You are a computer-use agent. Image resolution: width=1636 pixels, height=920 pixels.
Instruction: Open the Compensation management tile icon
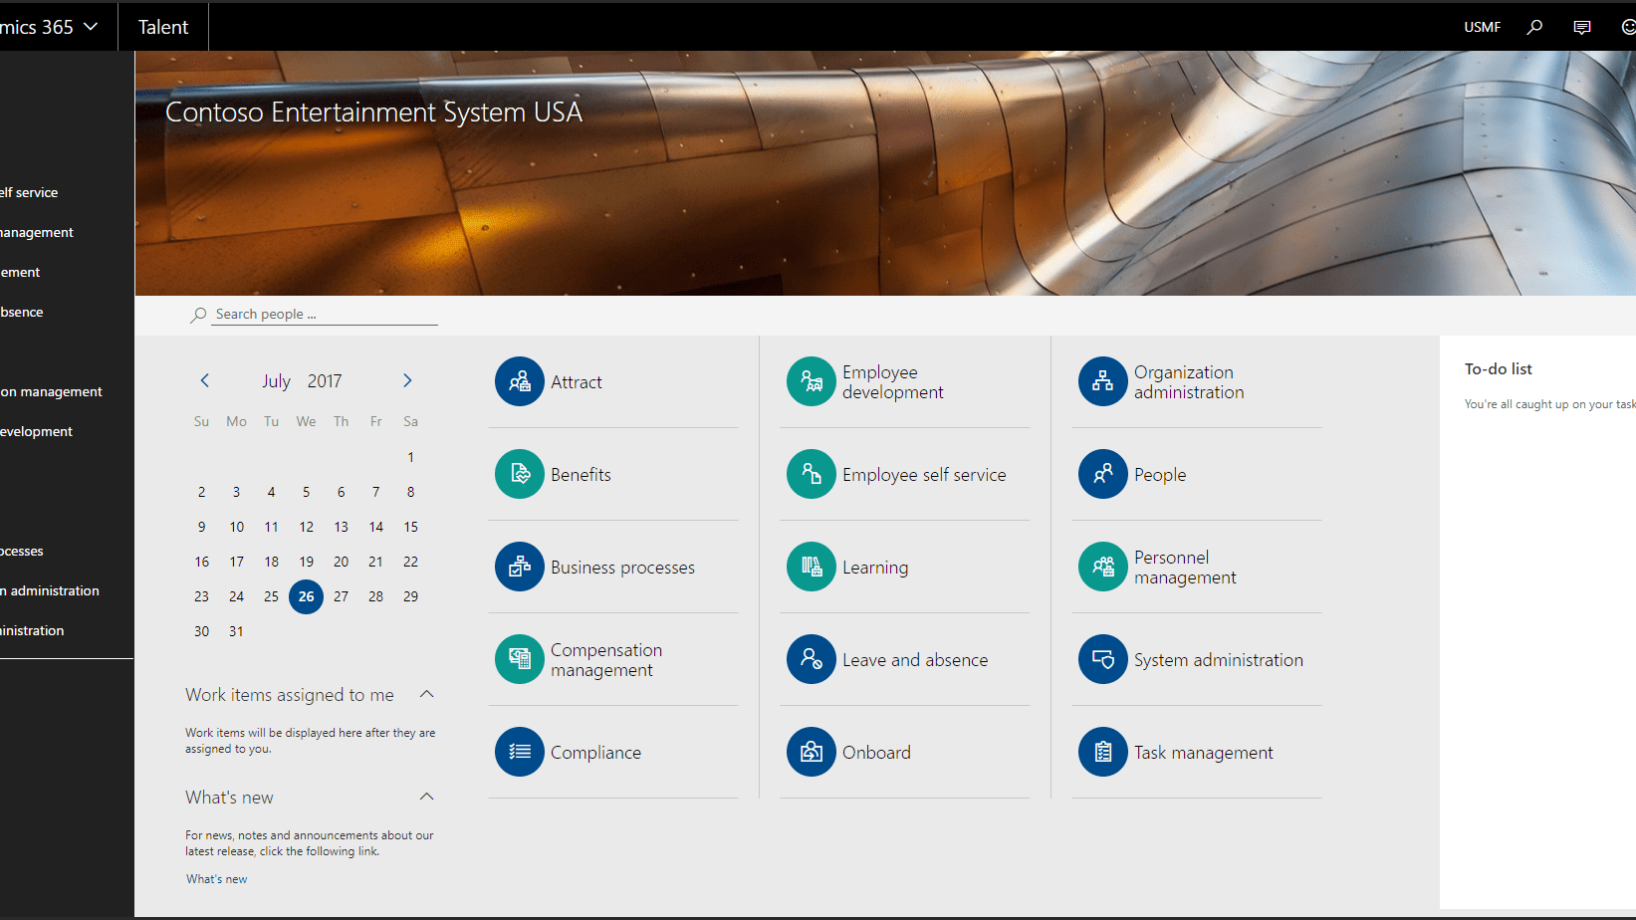(519, 659)
